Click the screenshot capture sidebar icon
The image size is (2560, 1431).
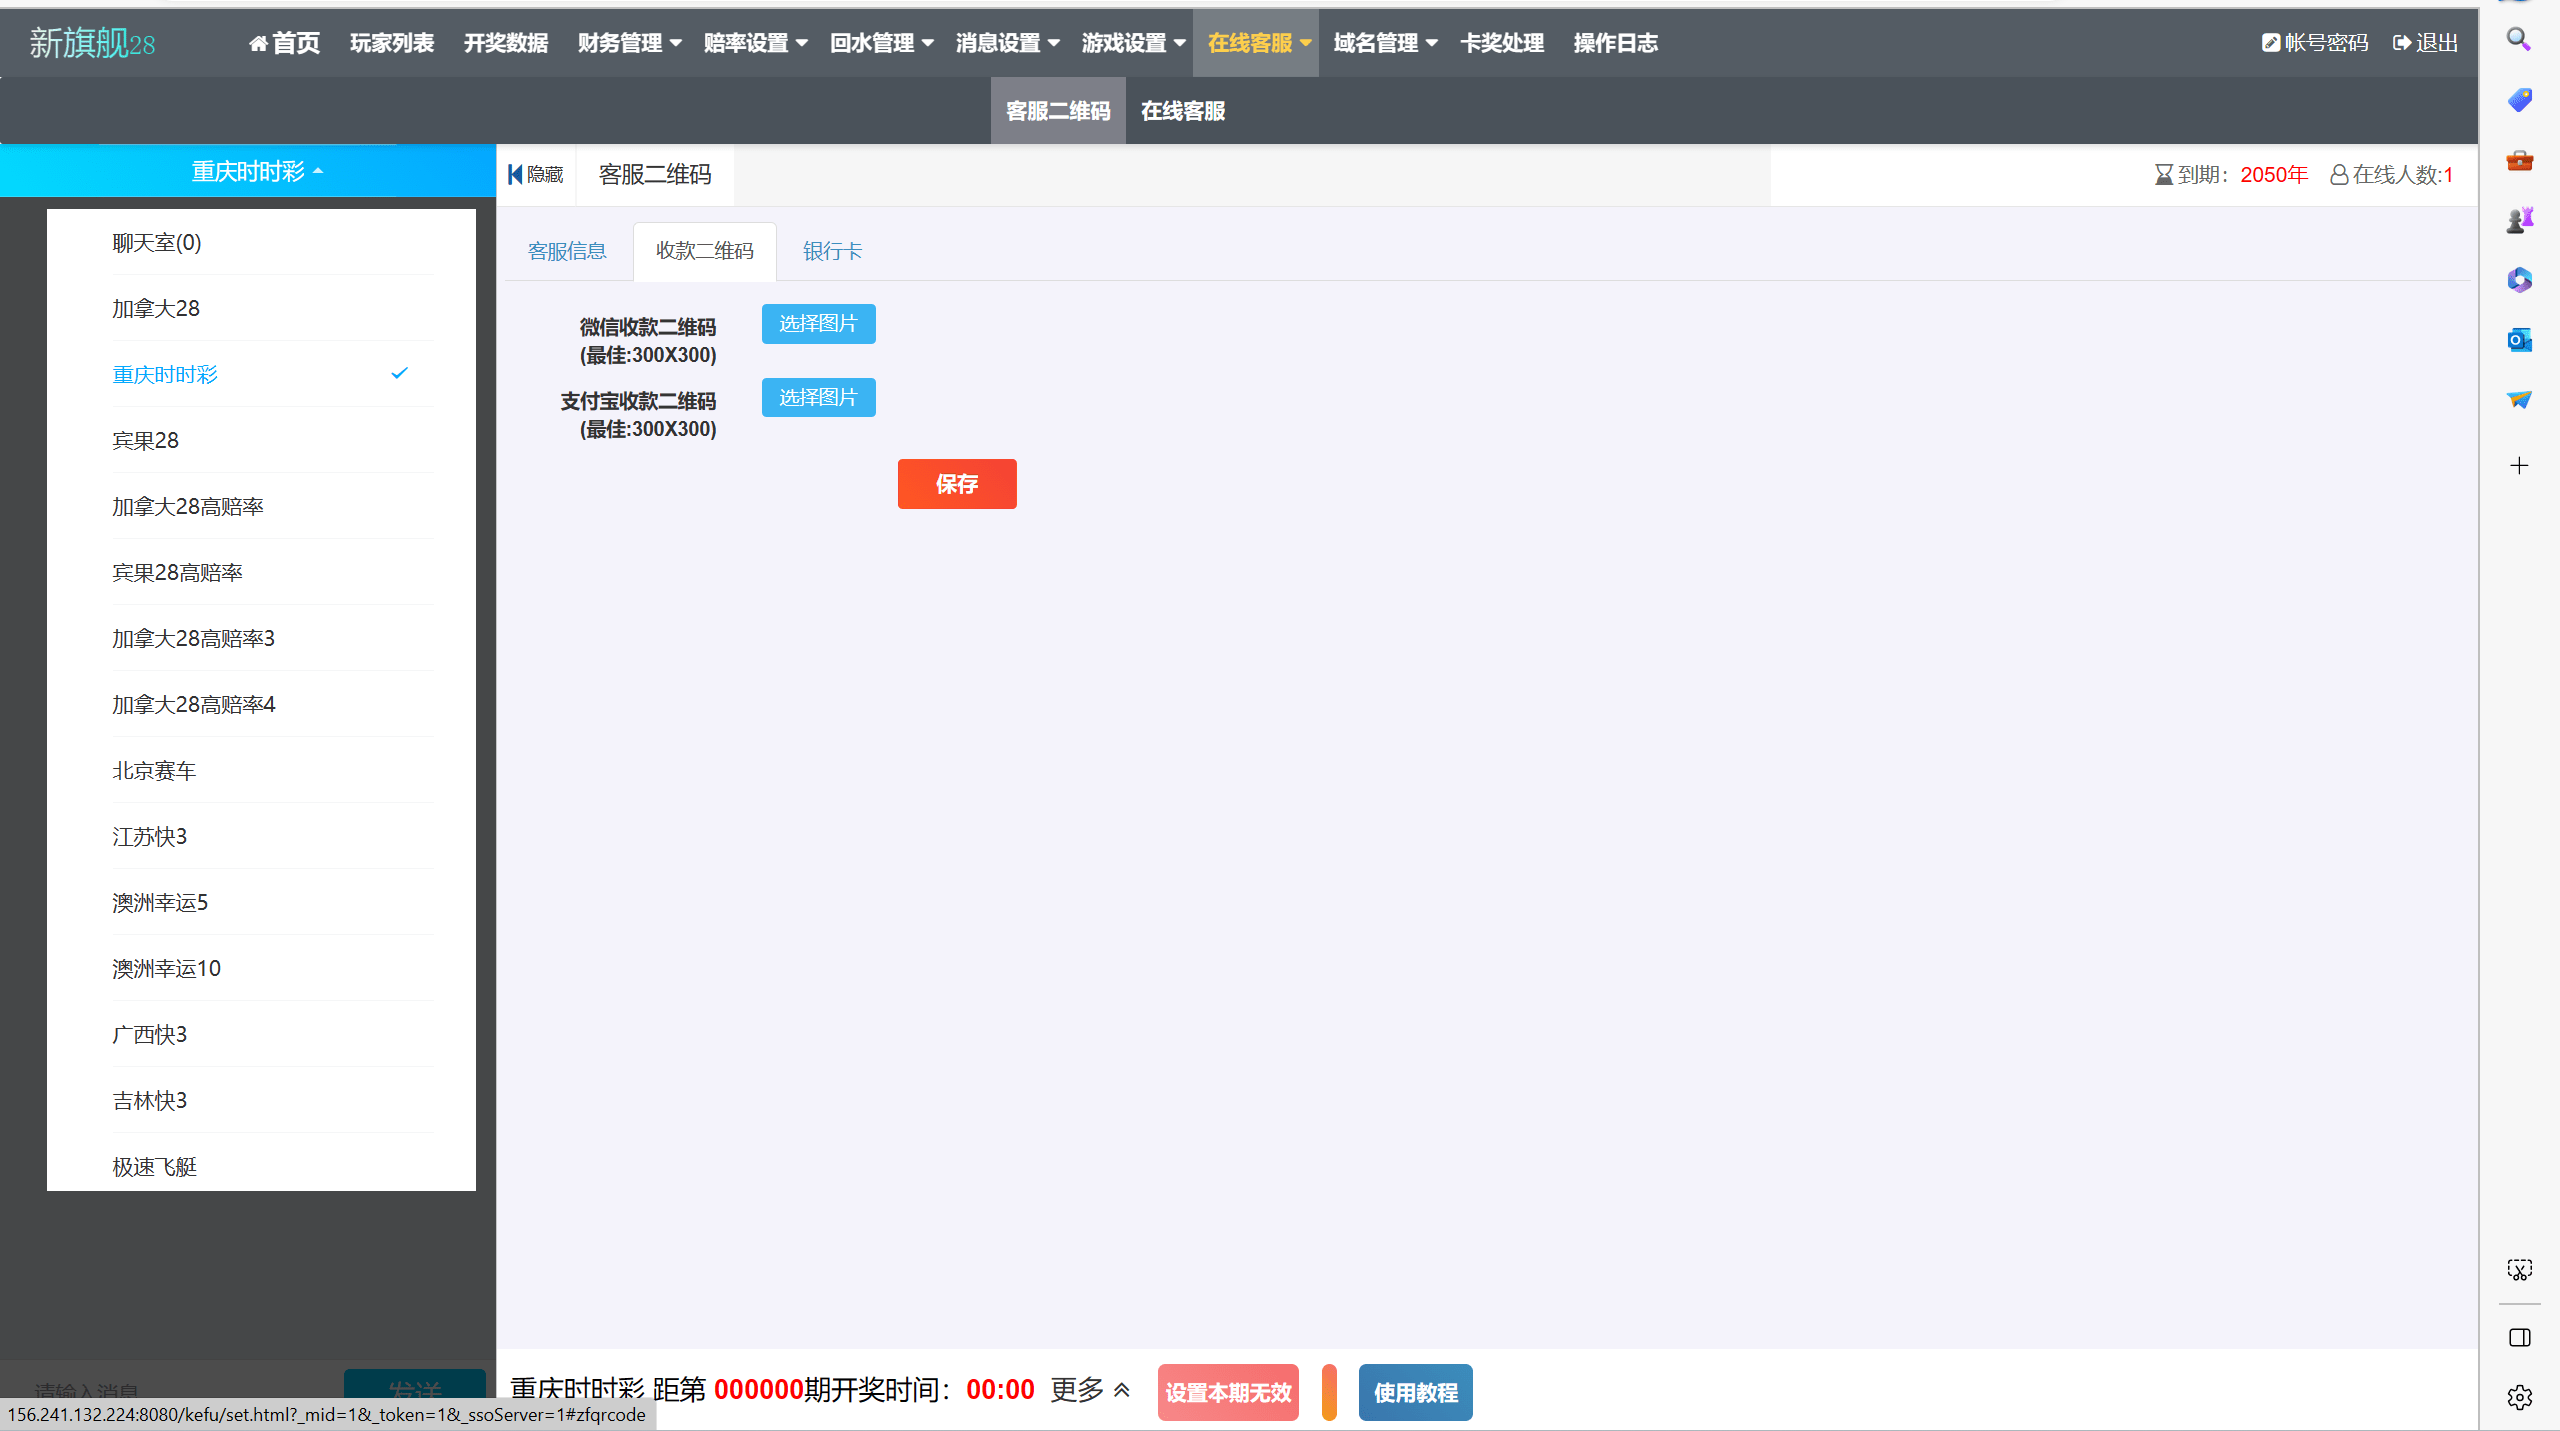[x=2519, y=1270]
